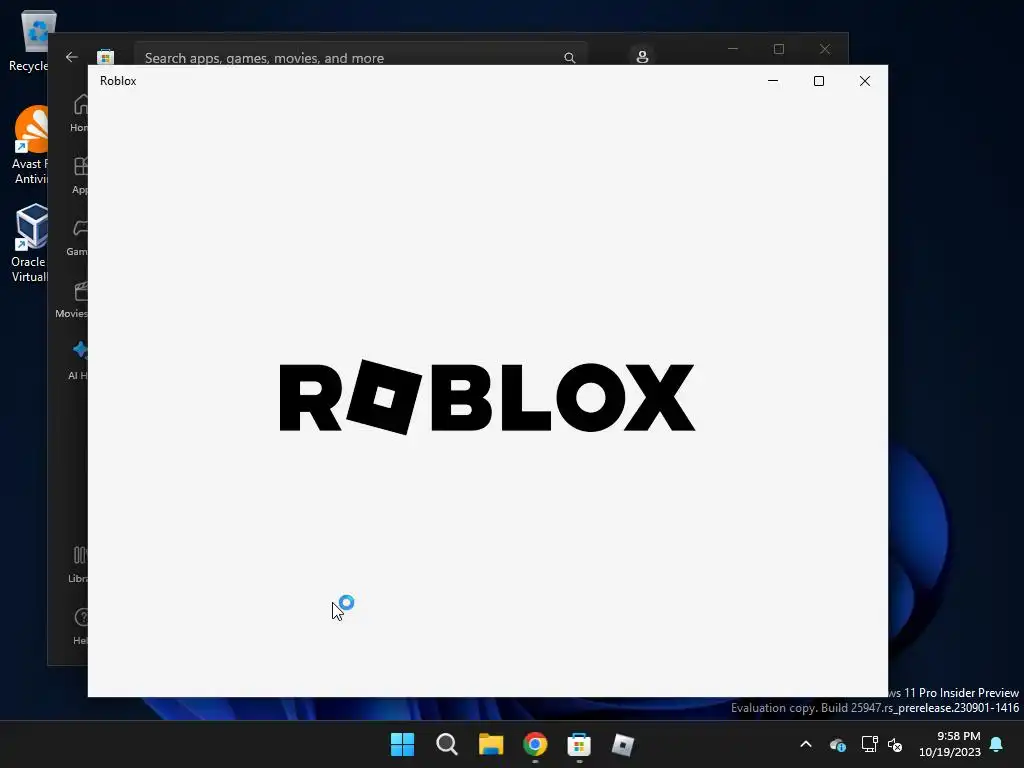Image resolution: width=1024 pixels, height=768 pixels.
Task: Select the Roblox taskbar icon
Action: click(623, 744)
